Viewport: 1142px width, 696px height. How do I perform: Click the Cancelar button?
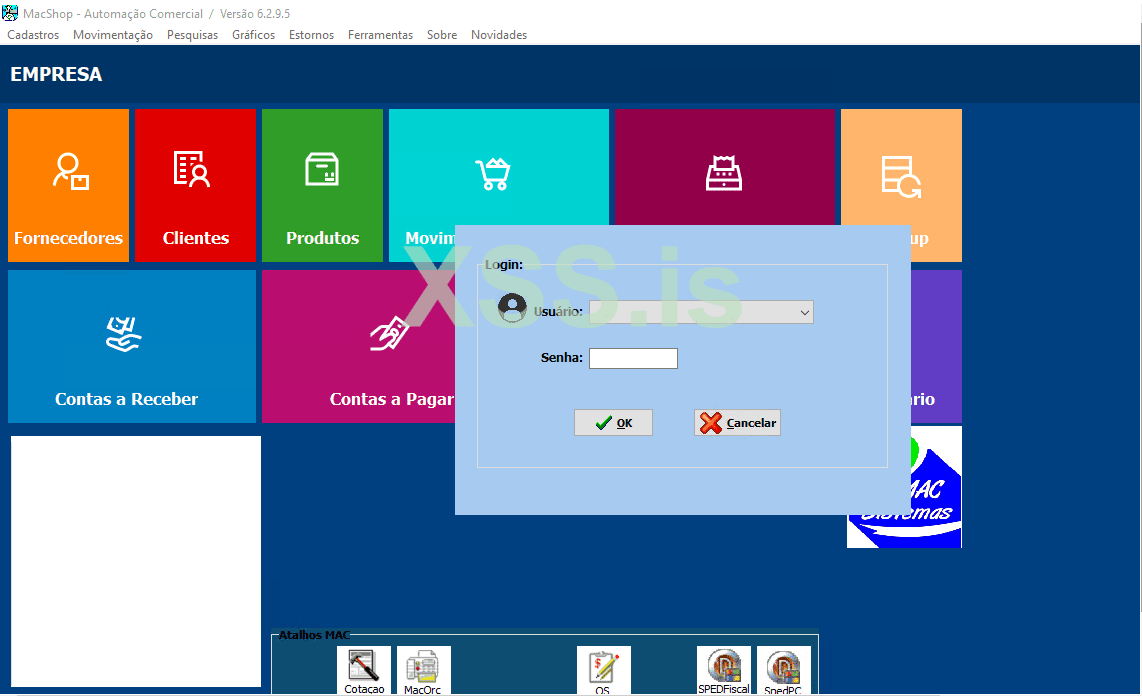click(x=737, y=423)
